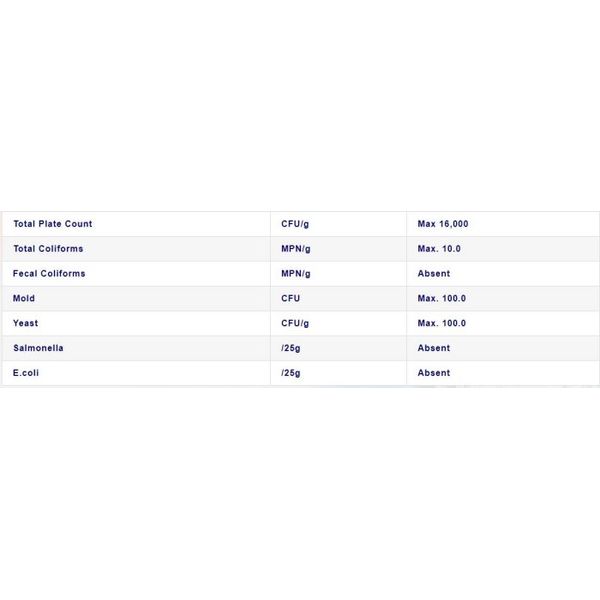
Task: Select the Total Coliforms row label
Action: [48, 249]
